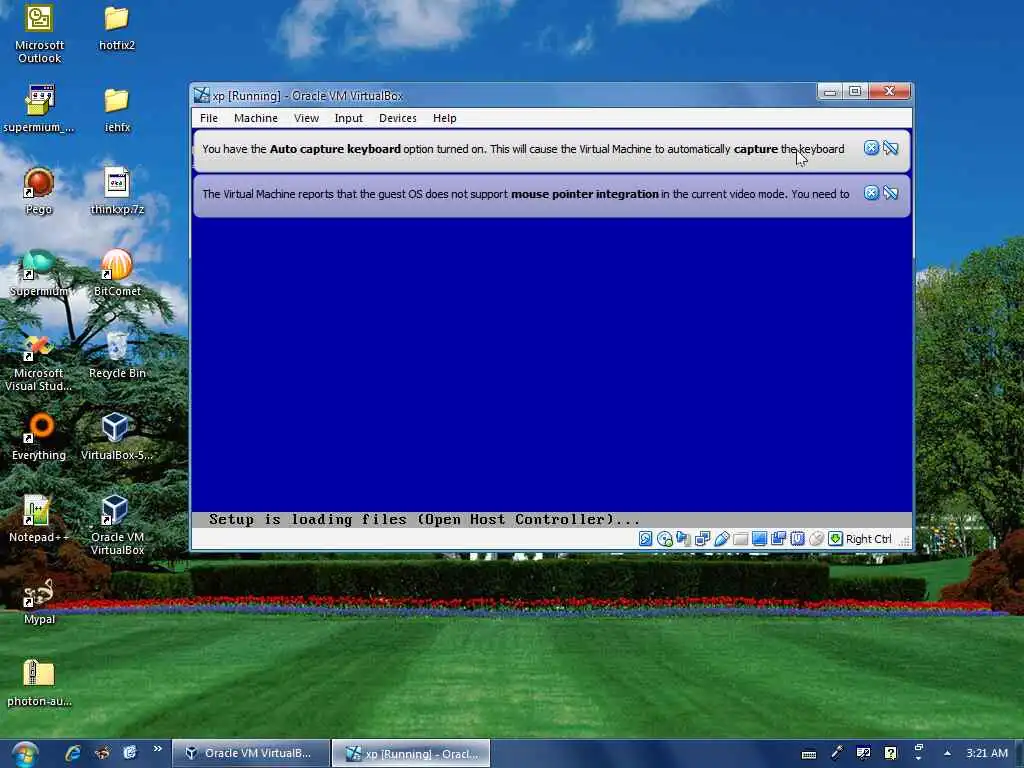Screen dimensions: 1024x768
Task: Dismiss the mouse pointer integration notification
Action: [x=871, y=193]
